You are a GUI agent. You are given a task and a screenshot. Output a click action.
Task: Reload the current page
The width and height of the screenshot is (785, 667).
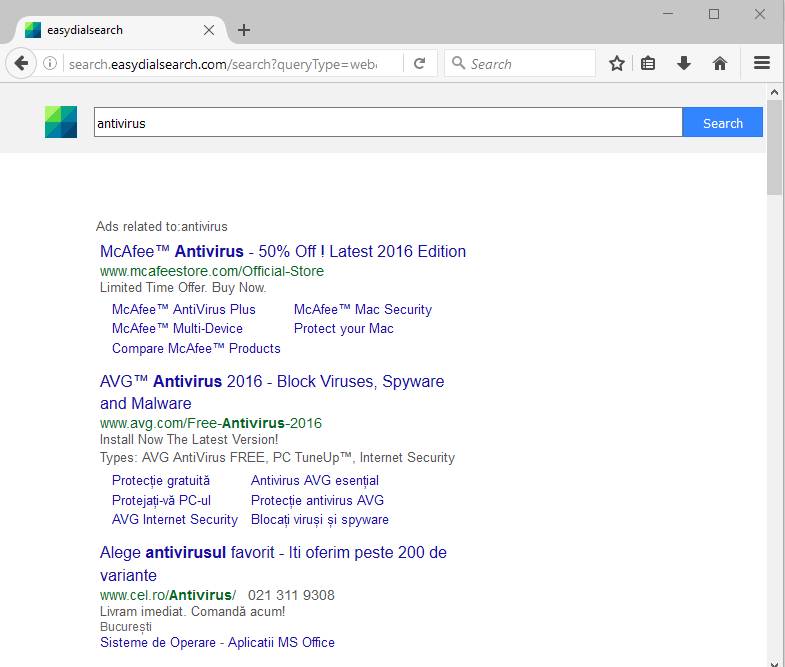pyautogui.click(x=420, y=63)
